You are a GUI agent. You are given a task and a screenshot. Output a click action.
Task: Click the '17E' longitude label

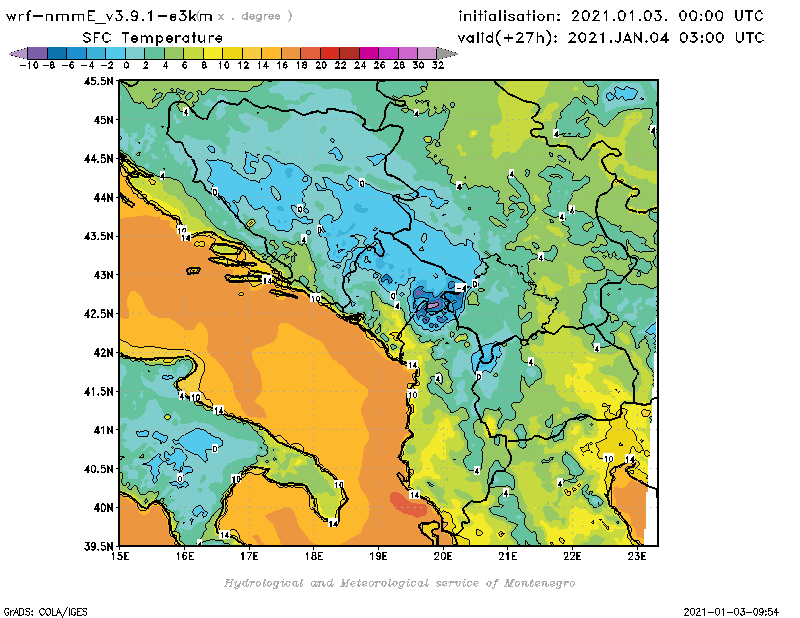click(249, 556)
